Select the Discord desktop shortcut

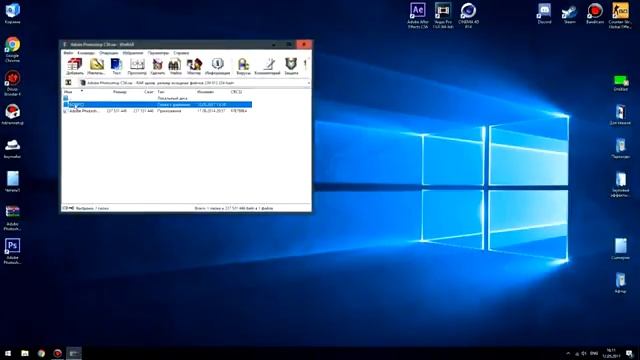544,13
